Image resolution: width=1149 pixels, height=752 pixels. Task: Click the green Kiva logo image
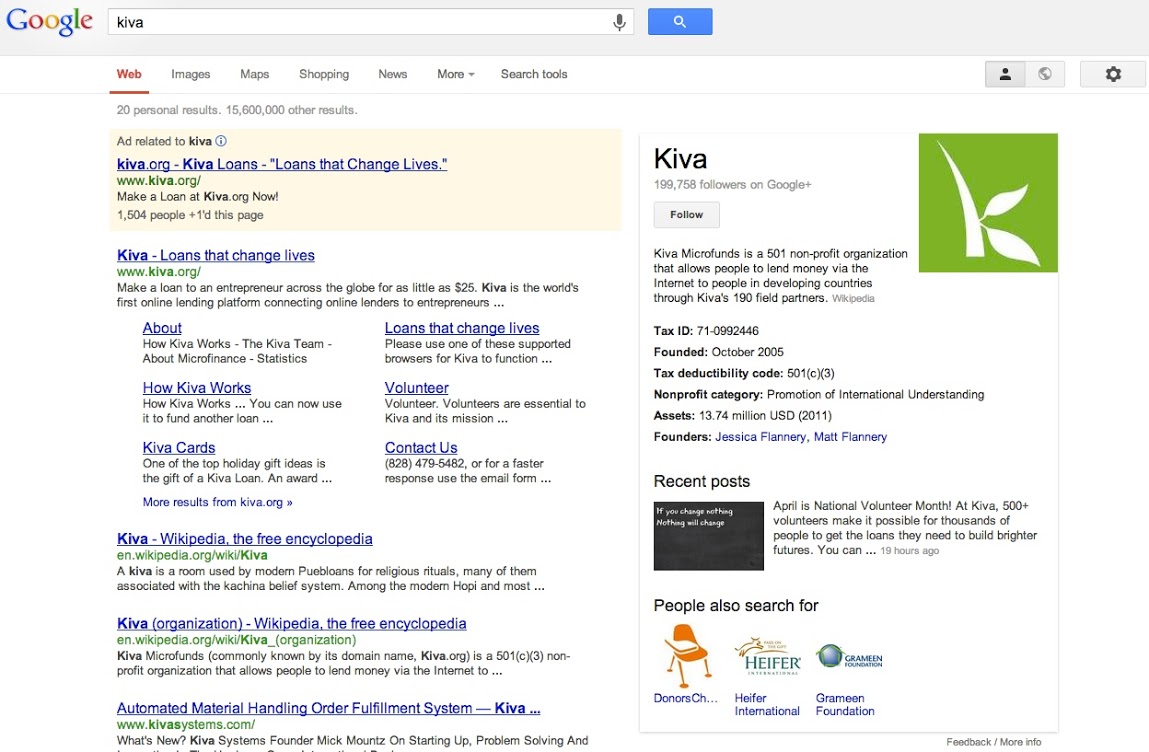[988, 202]
